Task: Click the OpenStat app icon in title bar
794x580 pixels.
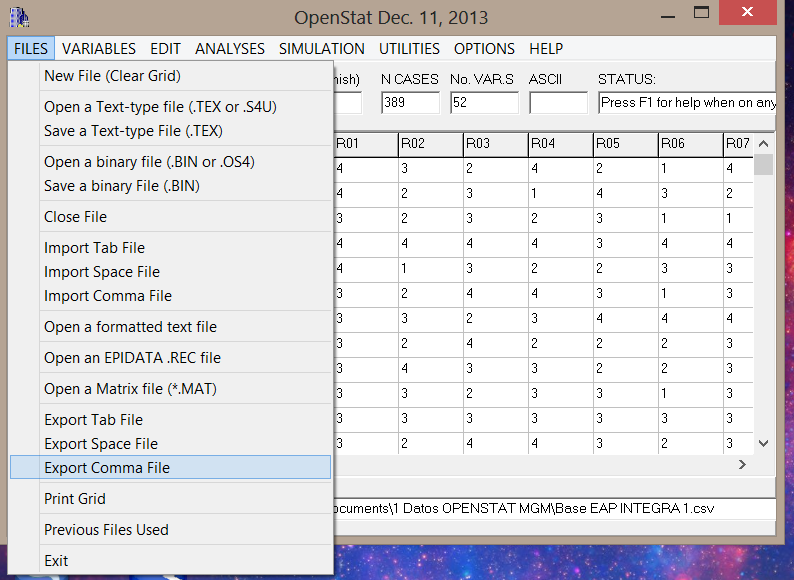Action: click(x=19, y=17)
